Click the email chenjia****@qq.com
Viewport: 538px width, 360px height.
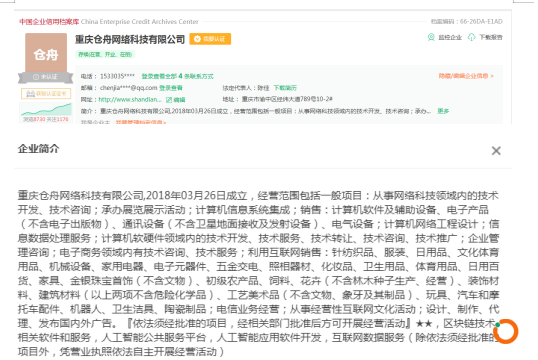(128, 88)
